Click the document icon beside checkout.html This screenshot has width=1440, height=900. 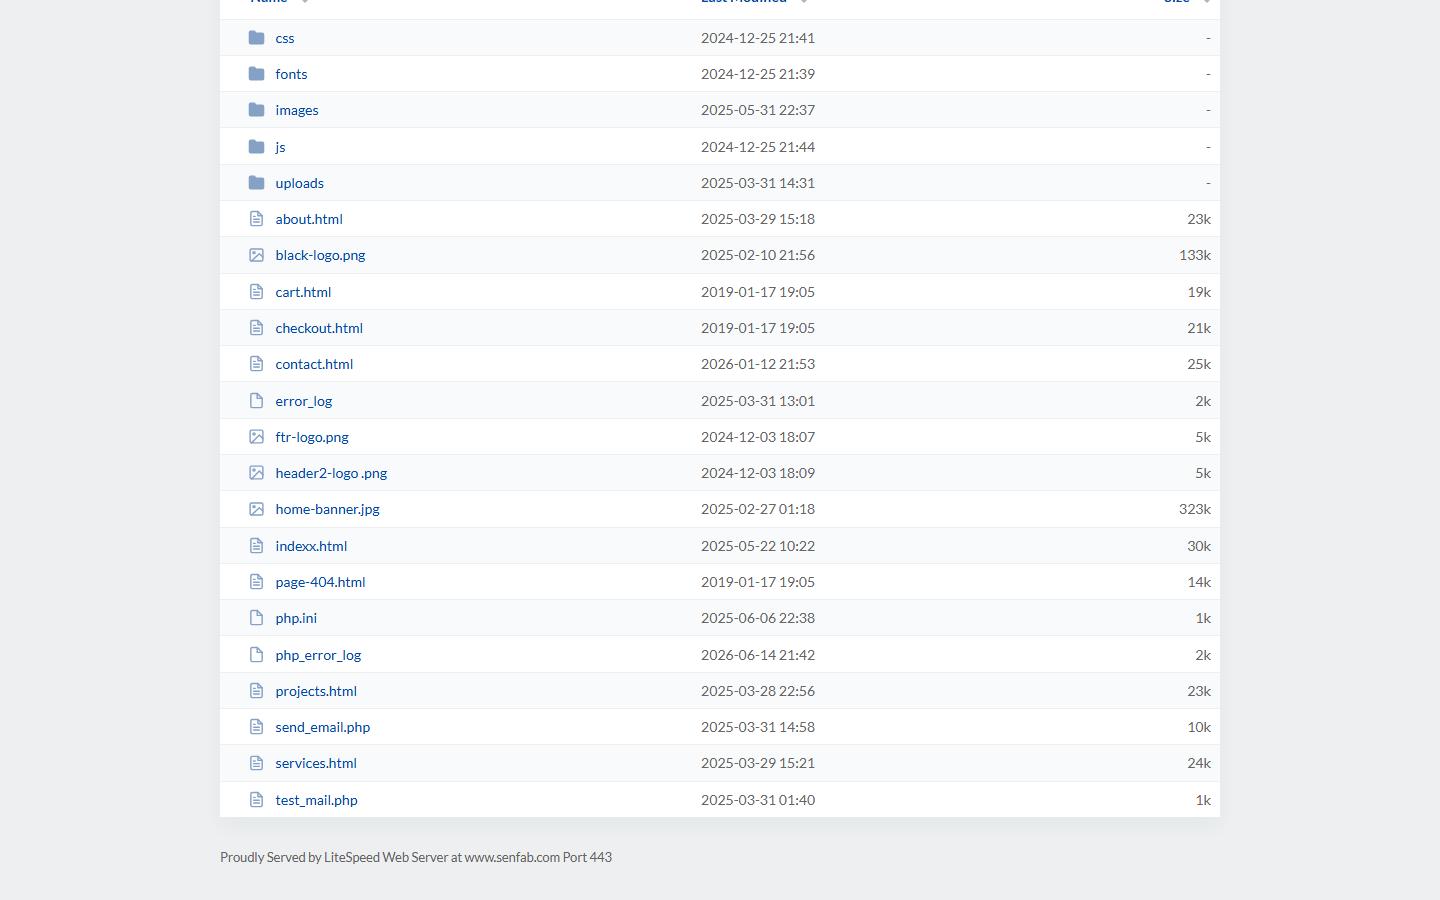point(256,328)
